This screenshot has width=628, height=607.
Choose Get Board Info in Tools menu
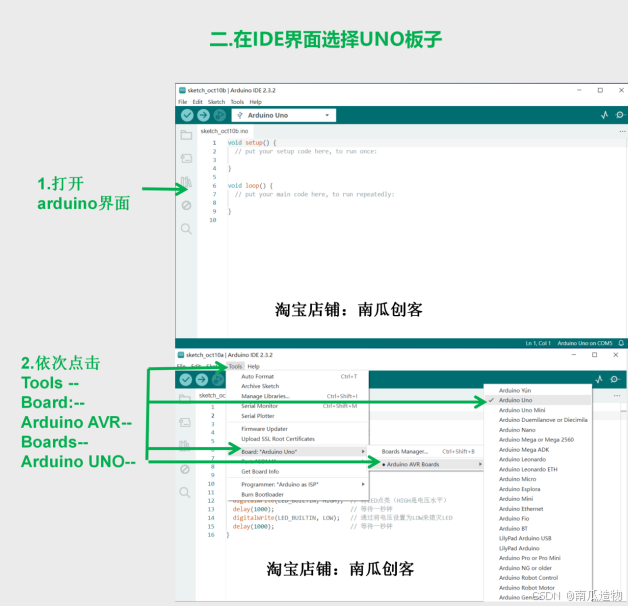[297, 472]
